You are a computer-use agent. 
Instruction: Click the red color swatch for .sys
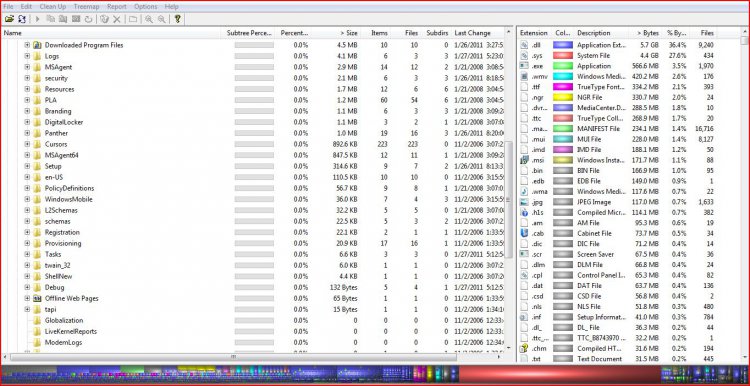[562, 55]
